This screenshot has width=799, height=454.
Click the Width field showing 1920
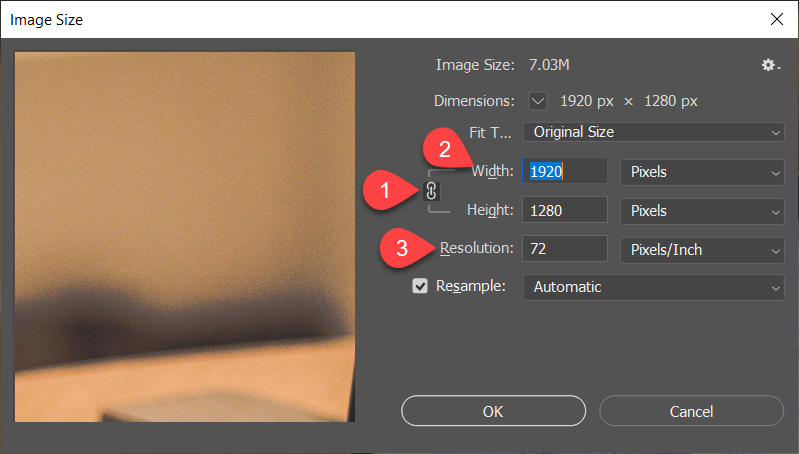click(x=565, y=172)
